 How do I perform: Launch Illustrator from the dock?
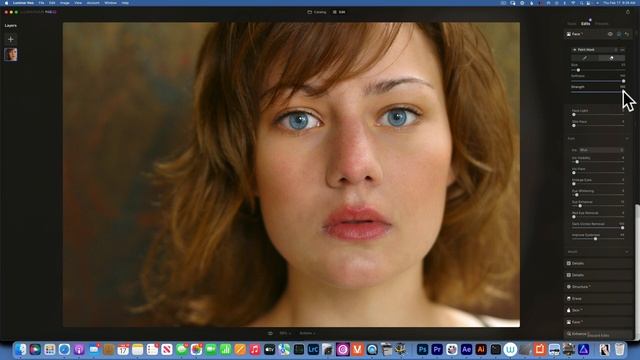[481, 349]
